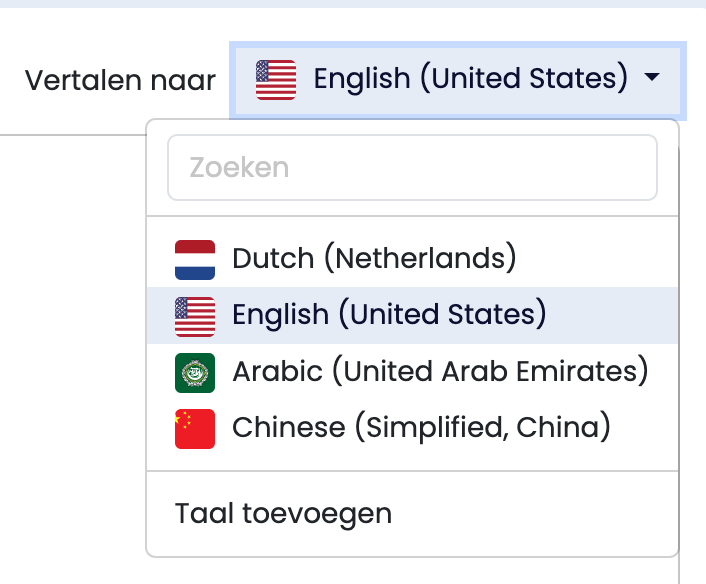Click the word Chinese in the last option
706x584 pixels.
287,429
